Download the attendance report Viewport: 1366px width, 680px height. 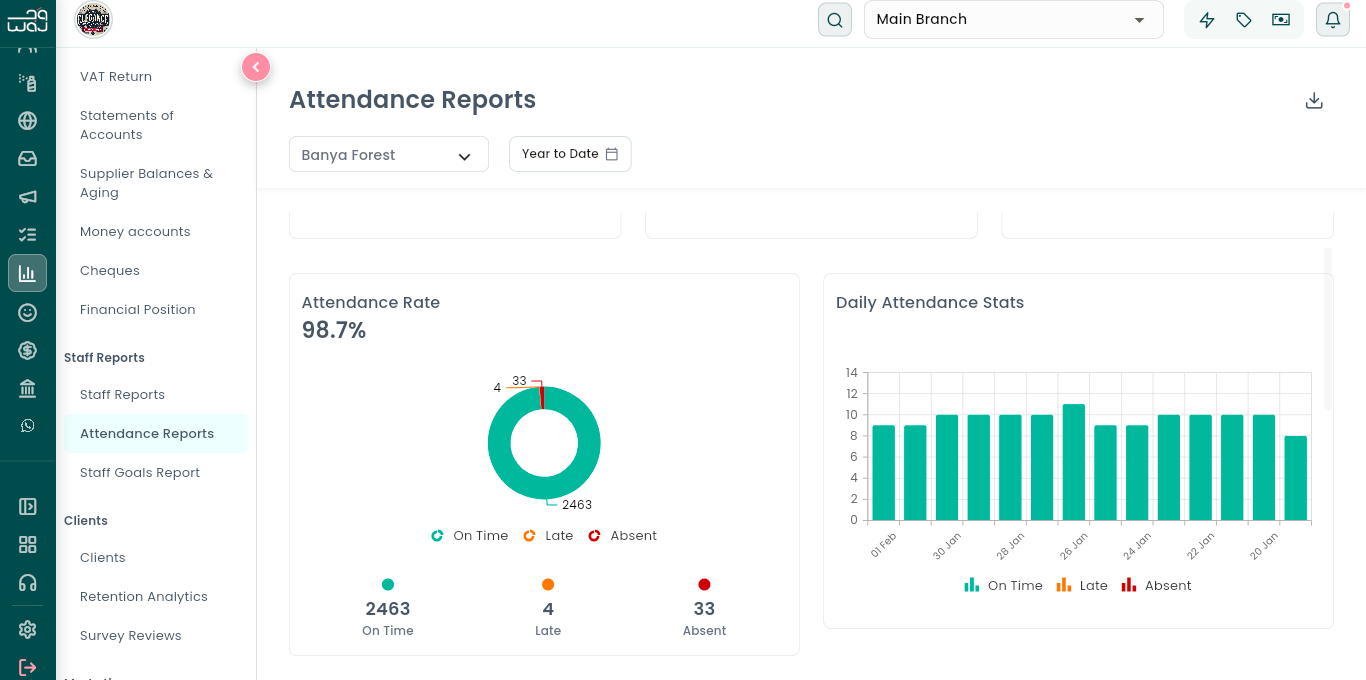coord(1315,101)
